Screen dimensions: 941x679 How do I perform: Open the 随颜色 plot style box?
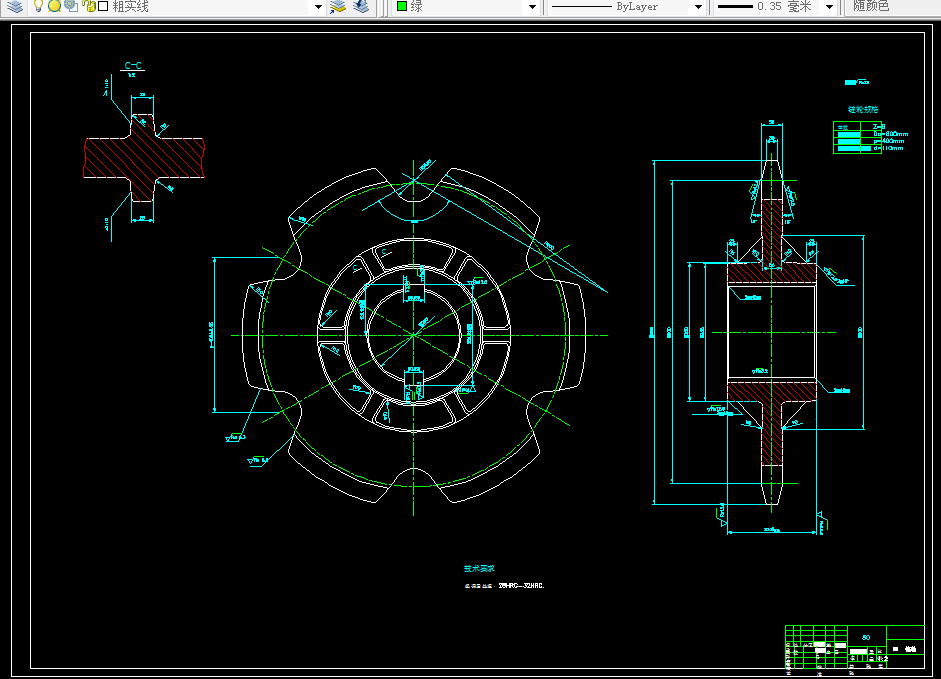(x=891, y=7)
